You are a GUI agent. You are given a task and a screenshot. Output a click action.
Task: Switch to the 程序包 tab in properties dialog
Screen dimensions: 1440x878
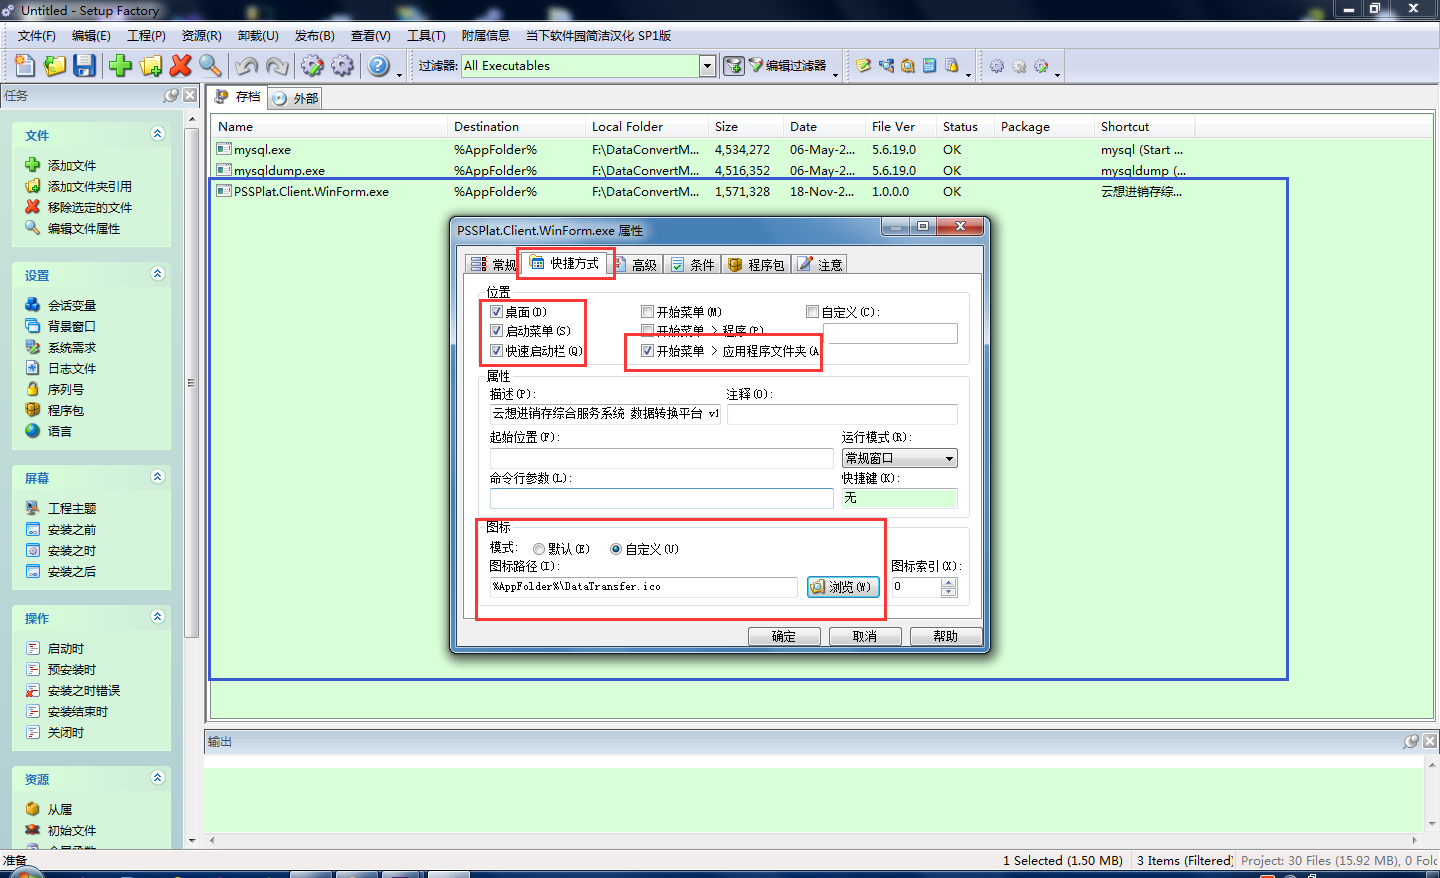757,264
